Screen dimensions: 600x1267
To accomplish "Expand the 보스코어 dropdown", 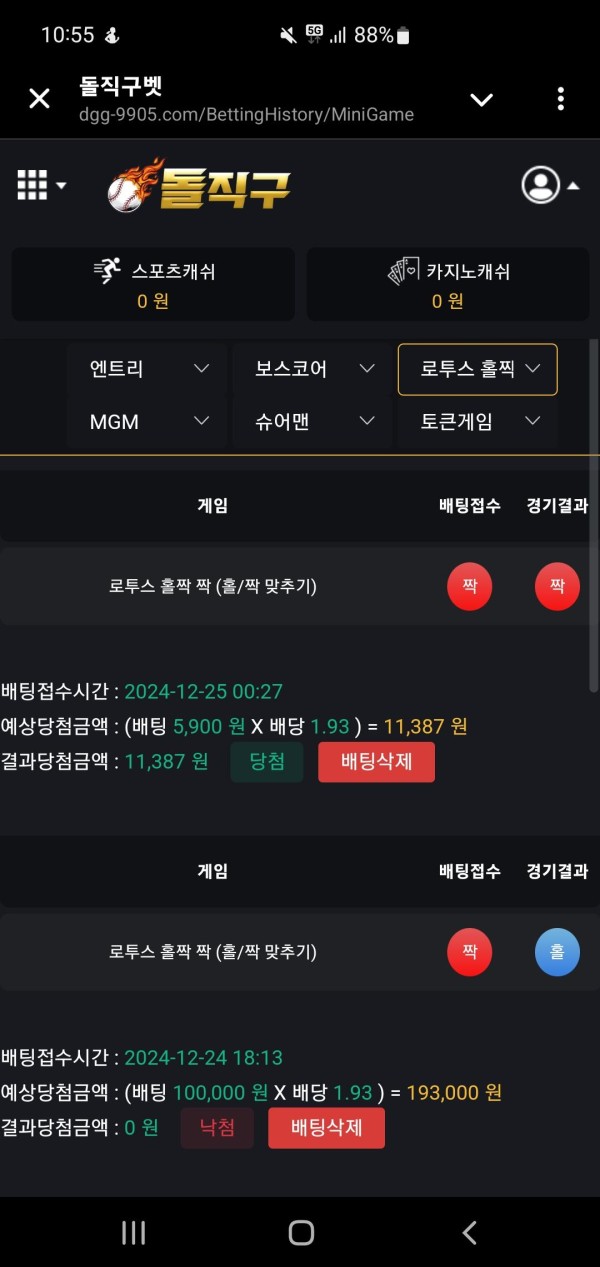I will pos(311,369).
